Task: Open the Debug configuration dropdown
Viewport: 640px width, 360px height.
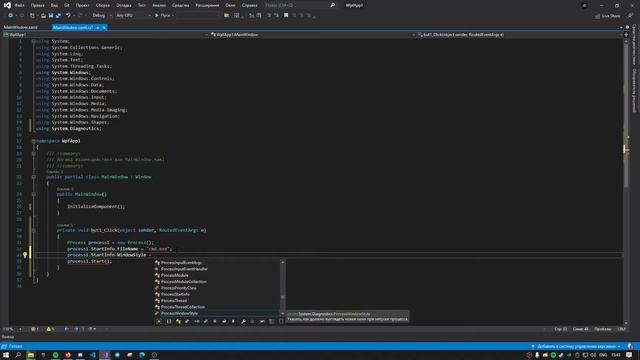Action: point(102,15)
